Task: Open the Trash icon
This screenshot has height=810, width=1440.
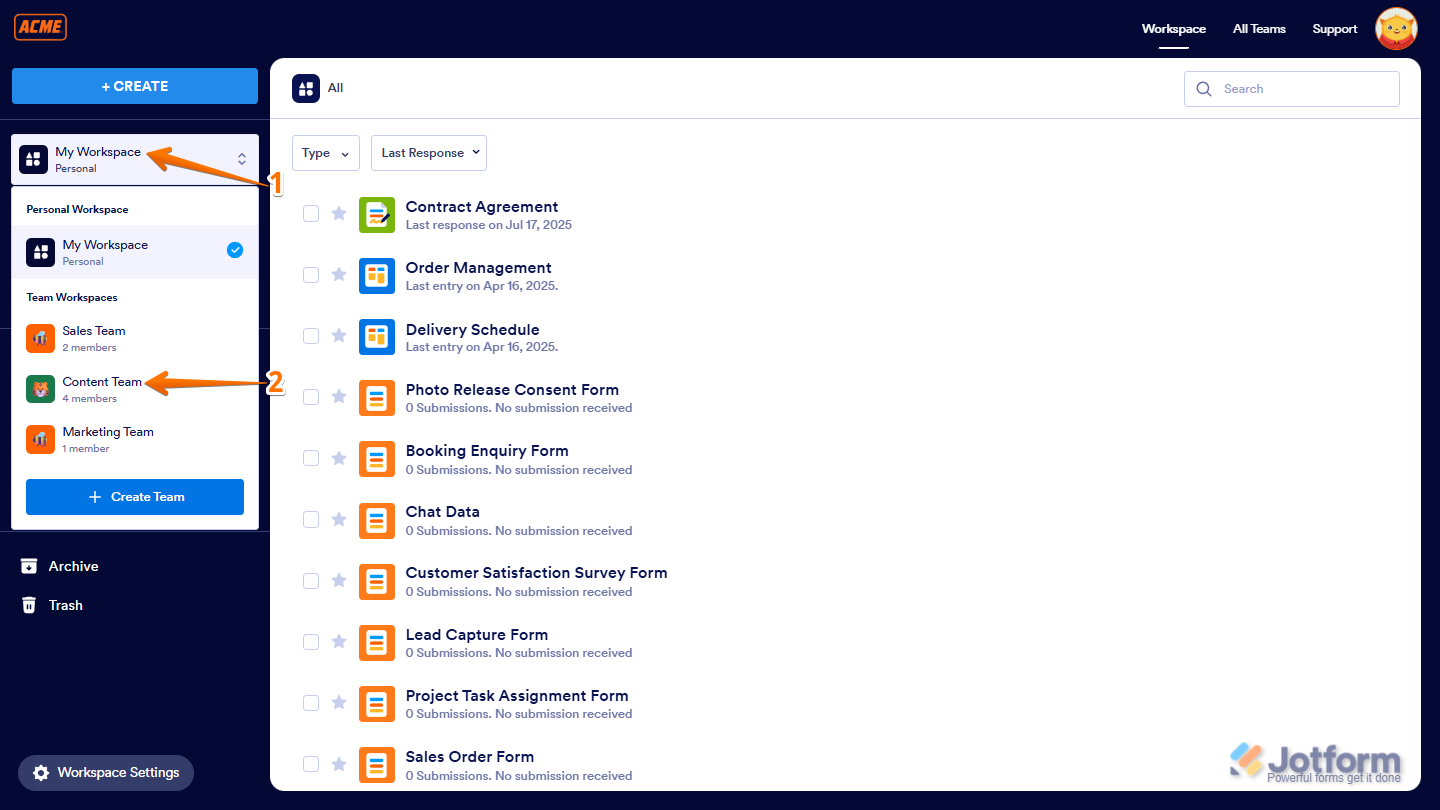Action: pyautogui.click(x=29, y=604)
